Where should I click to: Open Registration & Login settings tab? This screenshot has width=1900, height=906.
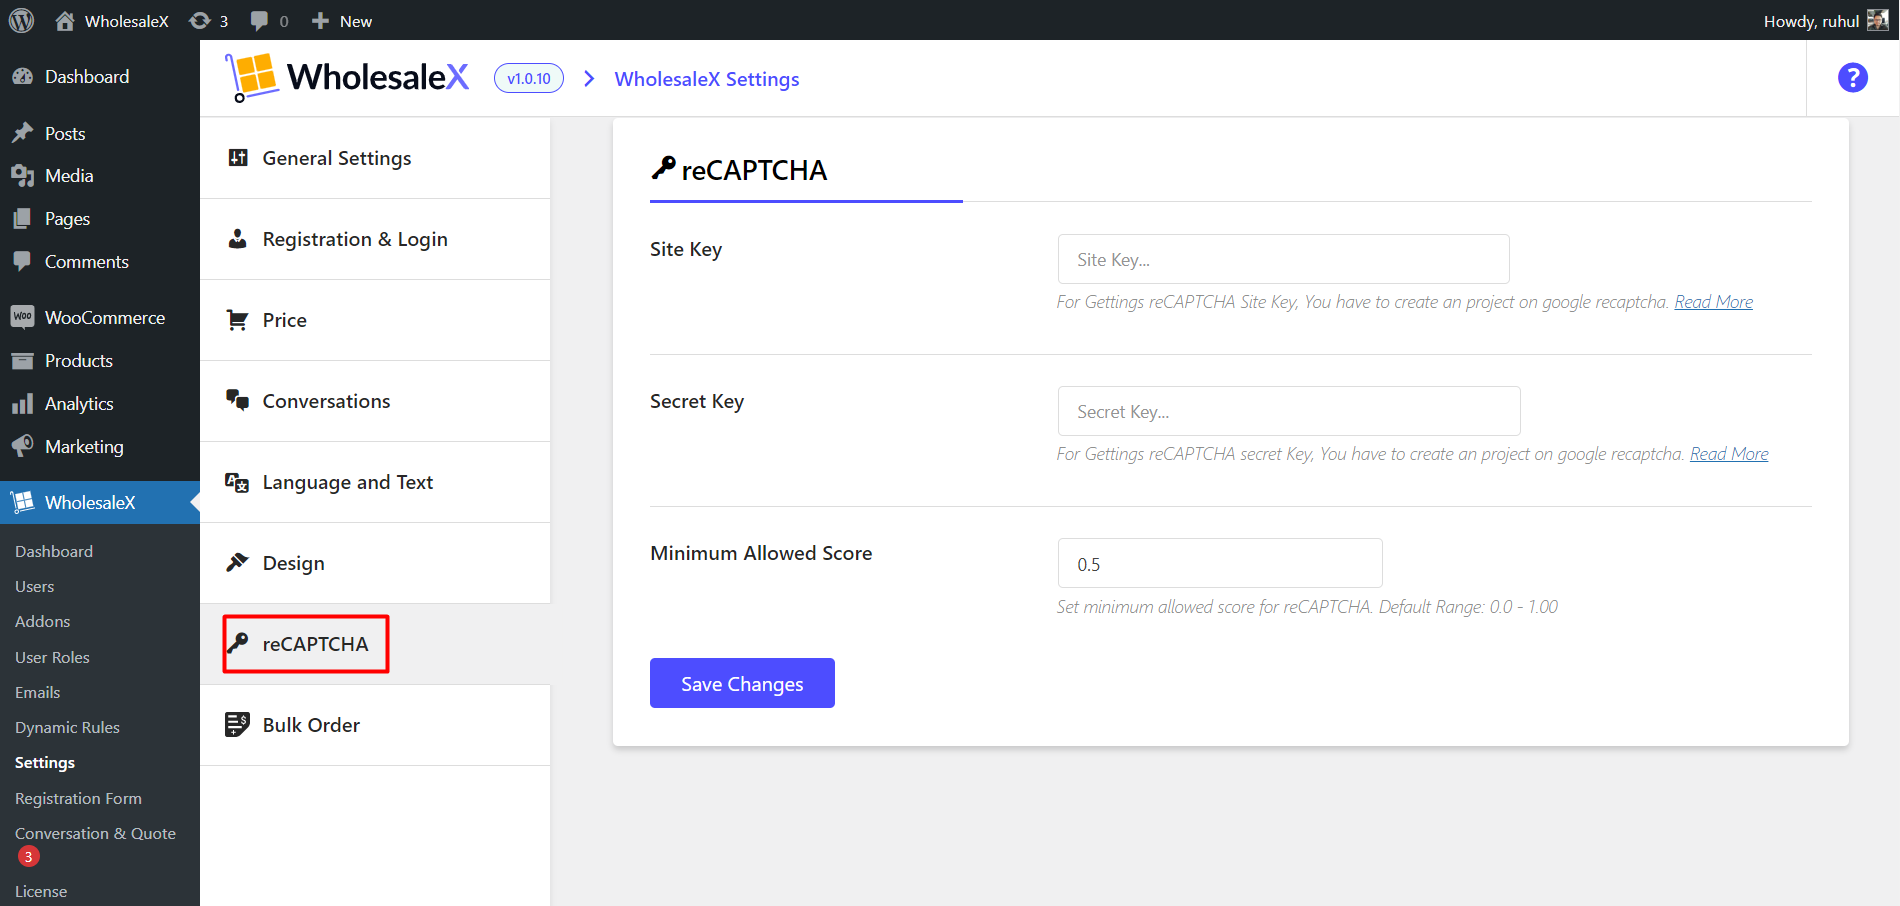(x=375, y=239)
